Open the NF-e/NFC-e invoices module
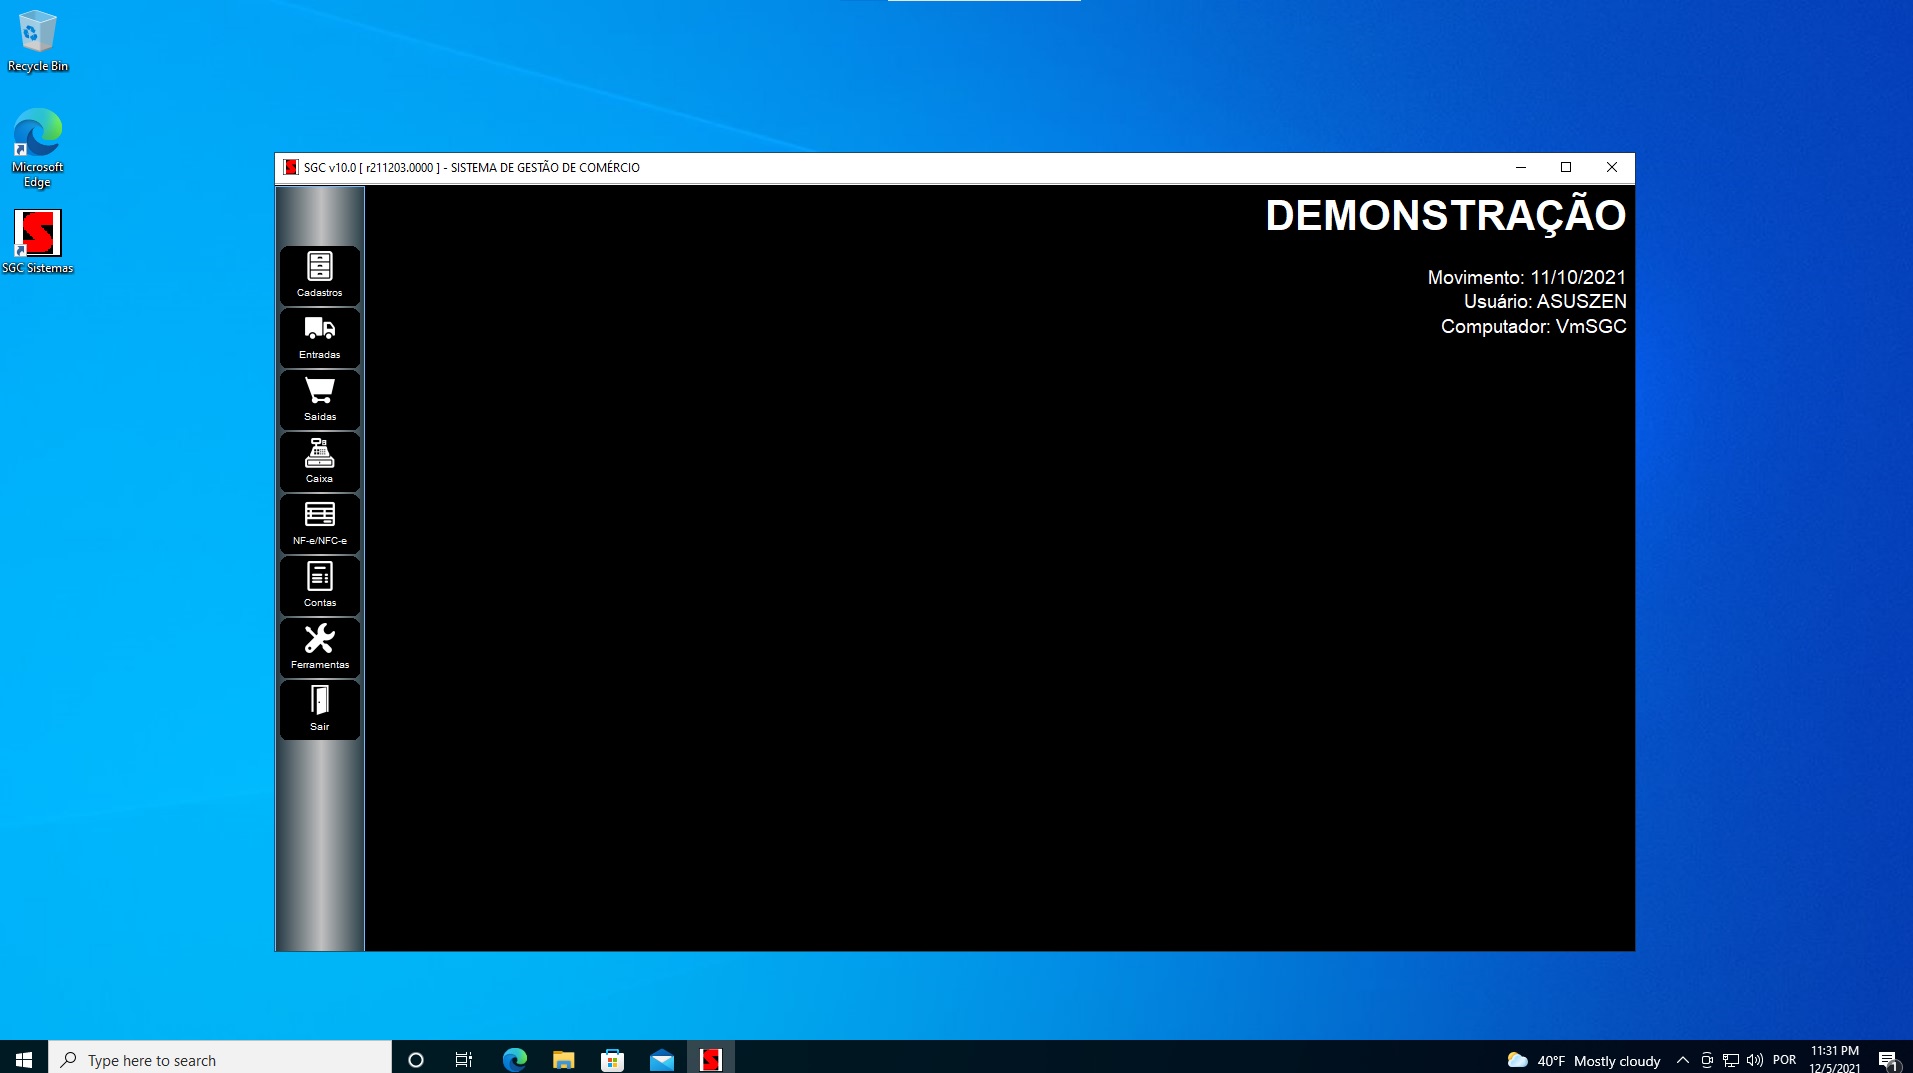 pyautogui.click(x=319, y=523)
